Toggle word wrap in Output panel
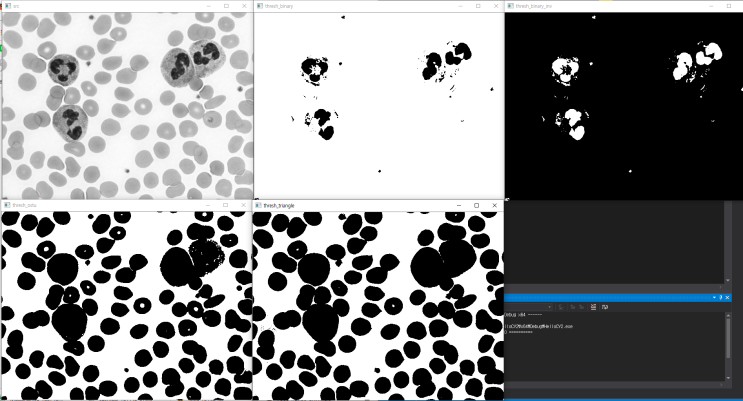Screen dimensions: 743x401 (x=605, y=307)
